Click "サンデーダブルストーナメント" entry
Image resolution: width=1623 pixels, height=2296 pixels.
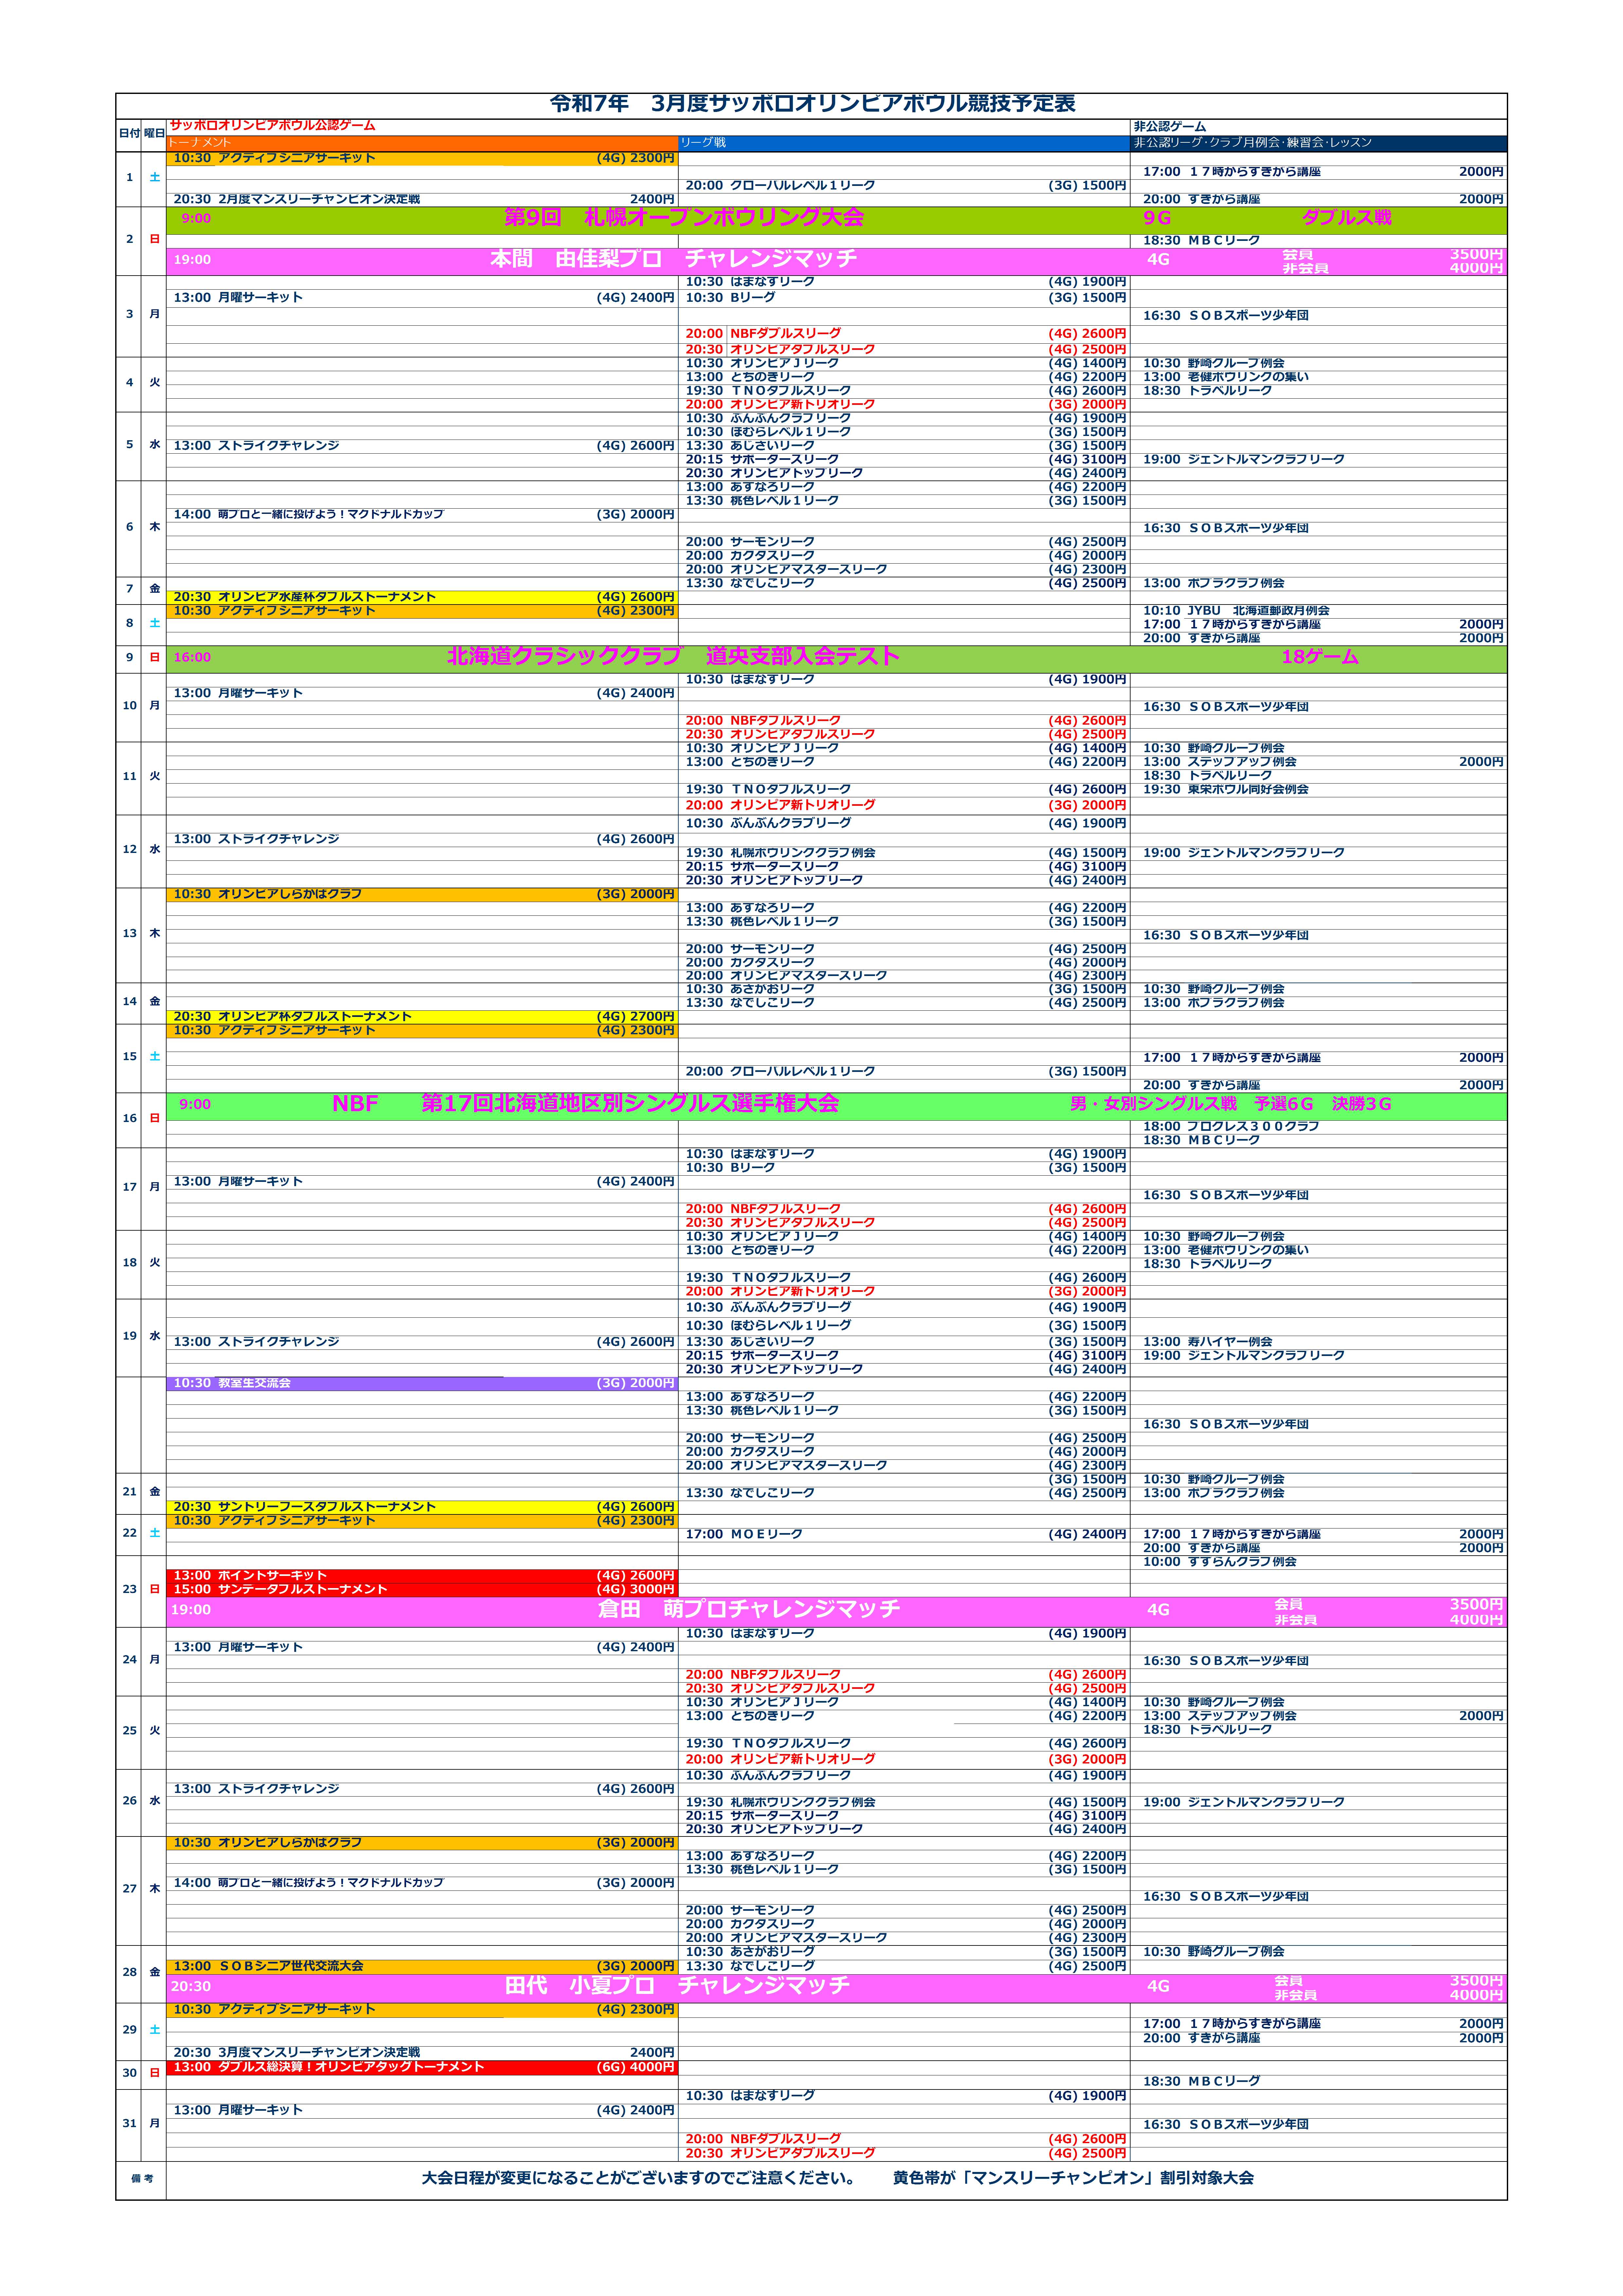click(302, 1589)
